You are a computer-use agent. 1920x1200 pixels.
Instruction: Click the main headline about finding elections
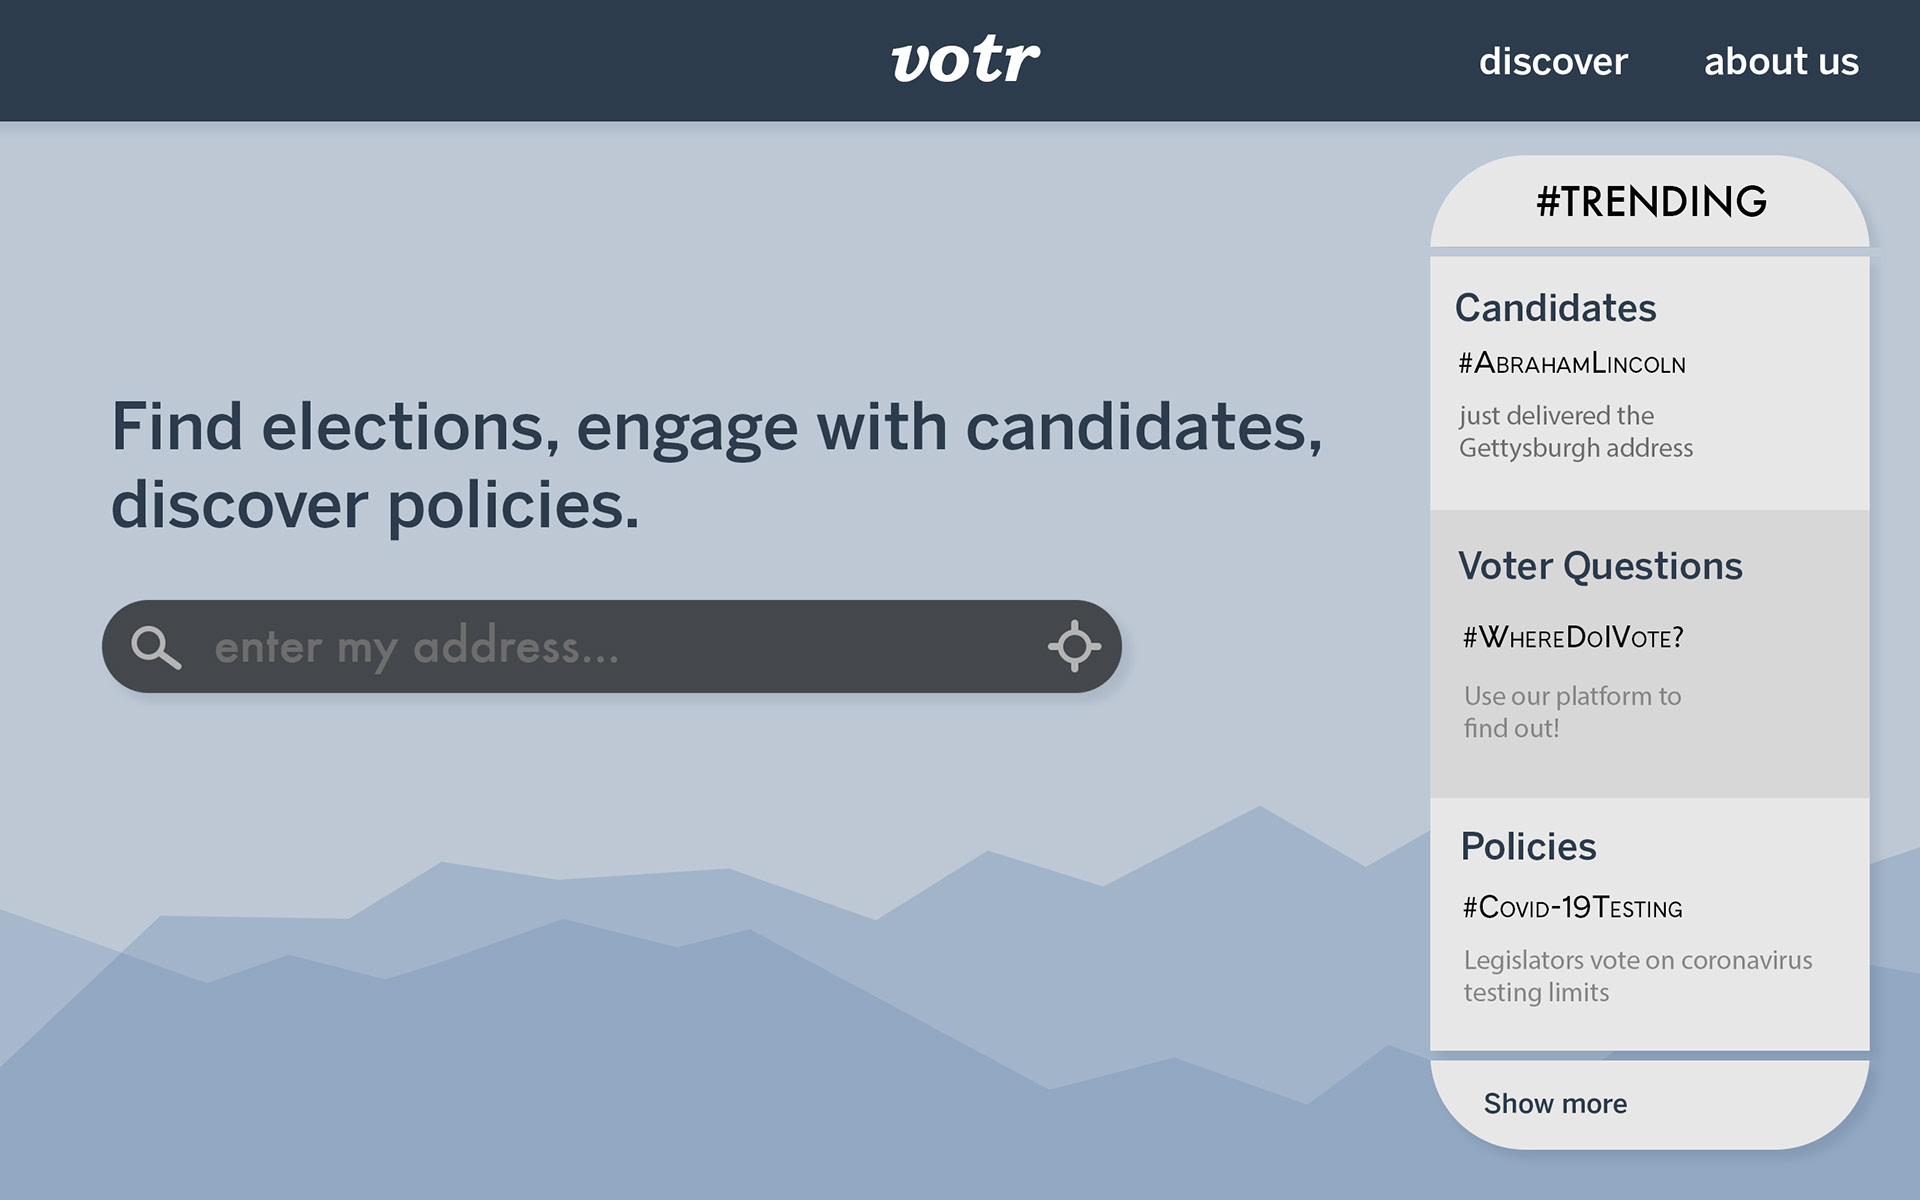click(x=716, y=465)
